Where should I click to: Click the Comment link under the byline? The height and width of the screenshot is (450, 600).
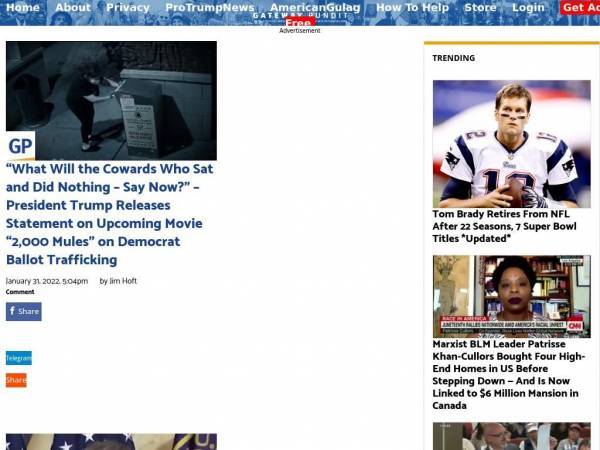click(20, 292)
